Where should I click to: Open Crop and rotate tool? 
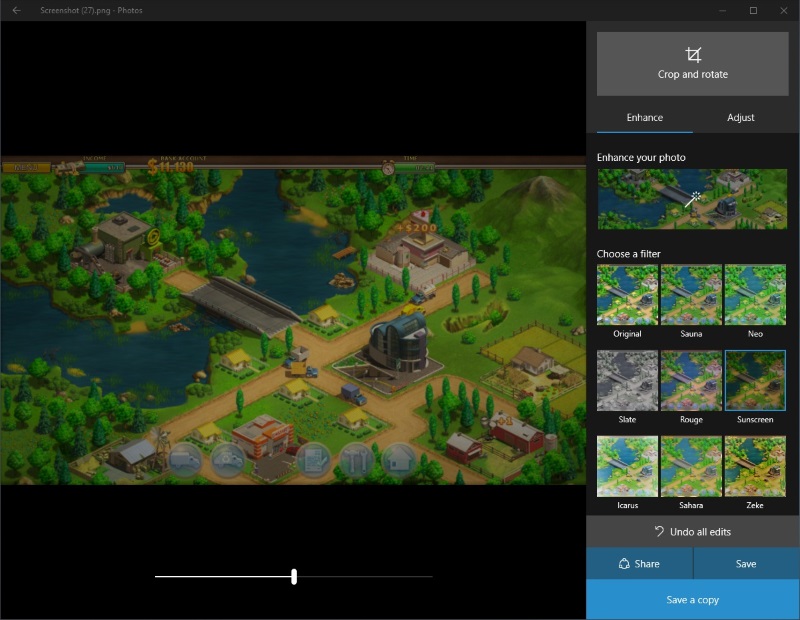692,64
